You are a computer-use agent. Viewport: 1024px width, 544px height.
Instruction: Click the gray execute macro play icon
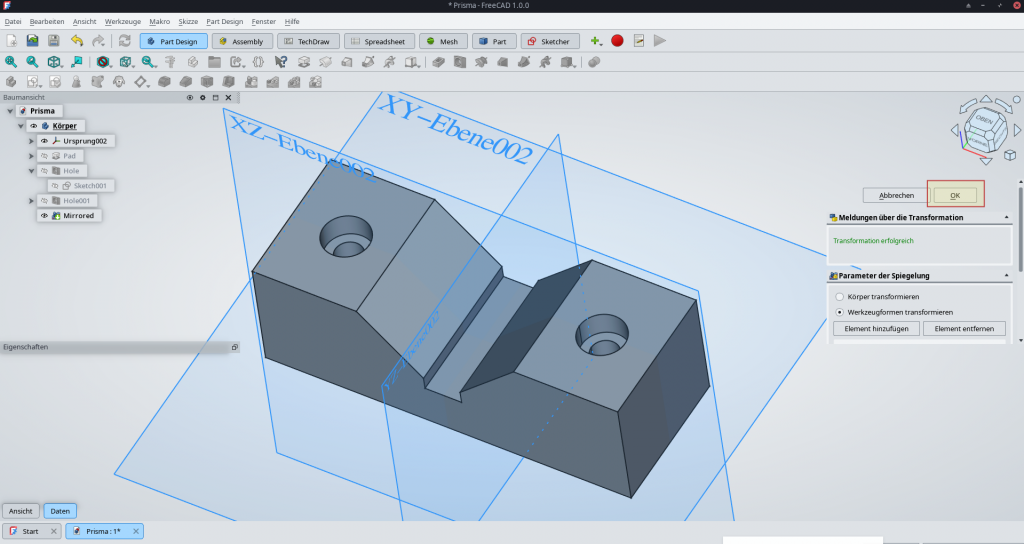(x=659, y=41)
